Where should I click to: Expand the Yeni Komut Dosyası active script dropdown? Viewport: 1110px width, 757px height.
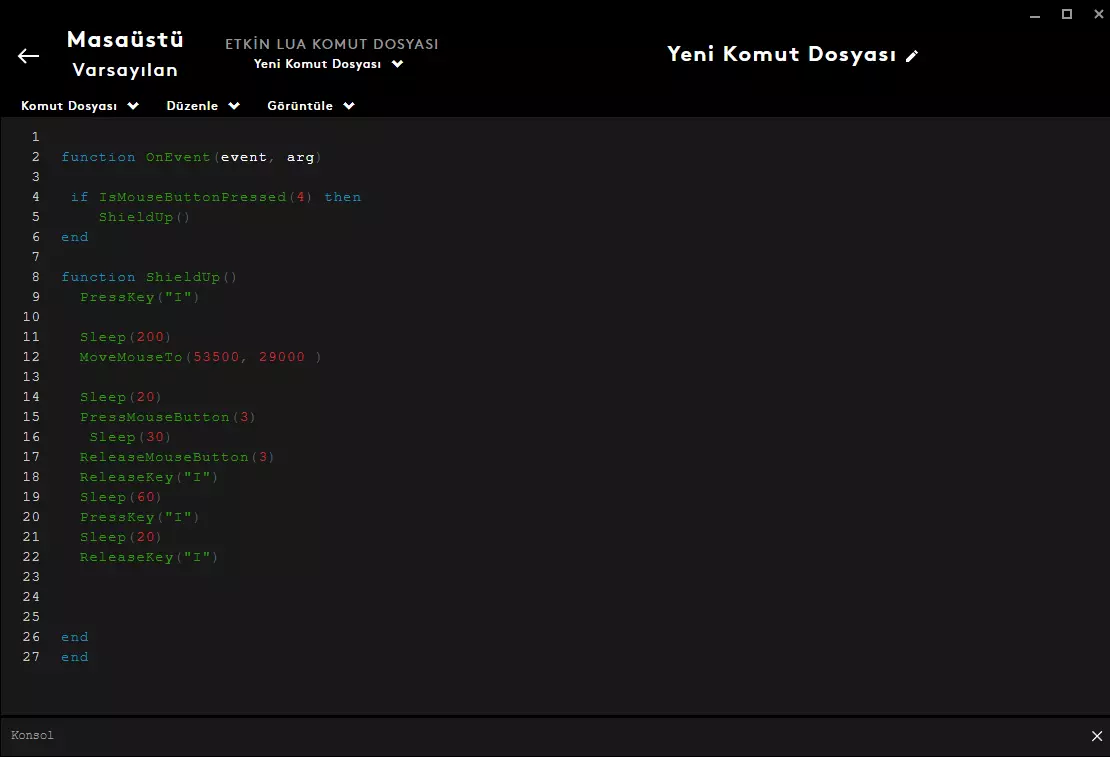coord(328,64)
